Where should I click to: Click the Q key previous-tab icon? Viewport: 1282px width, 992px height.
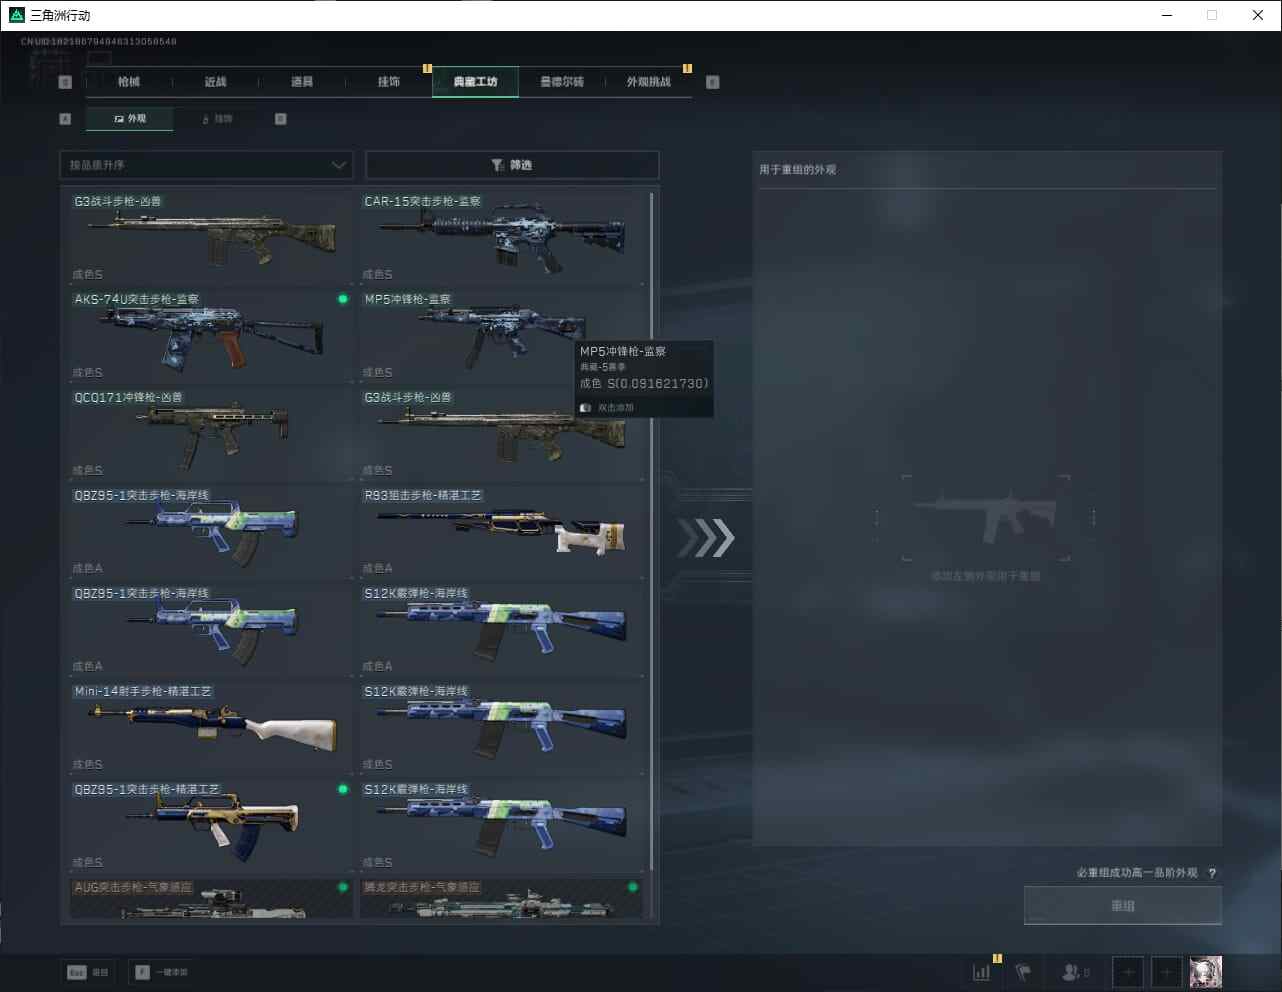pos(66,82)
